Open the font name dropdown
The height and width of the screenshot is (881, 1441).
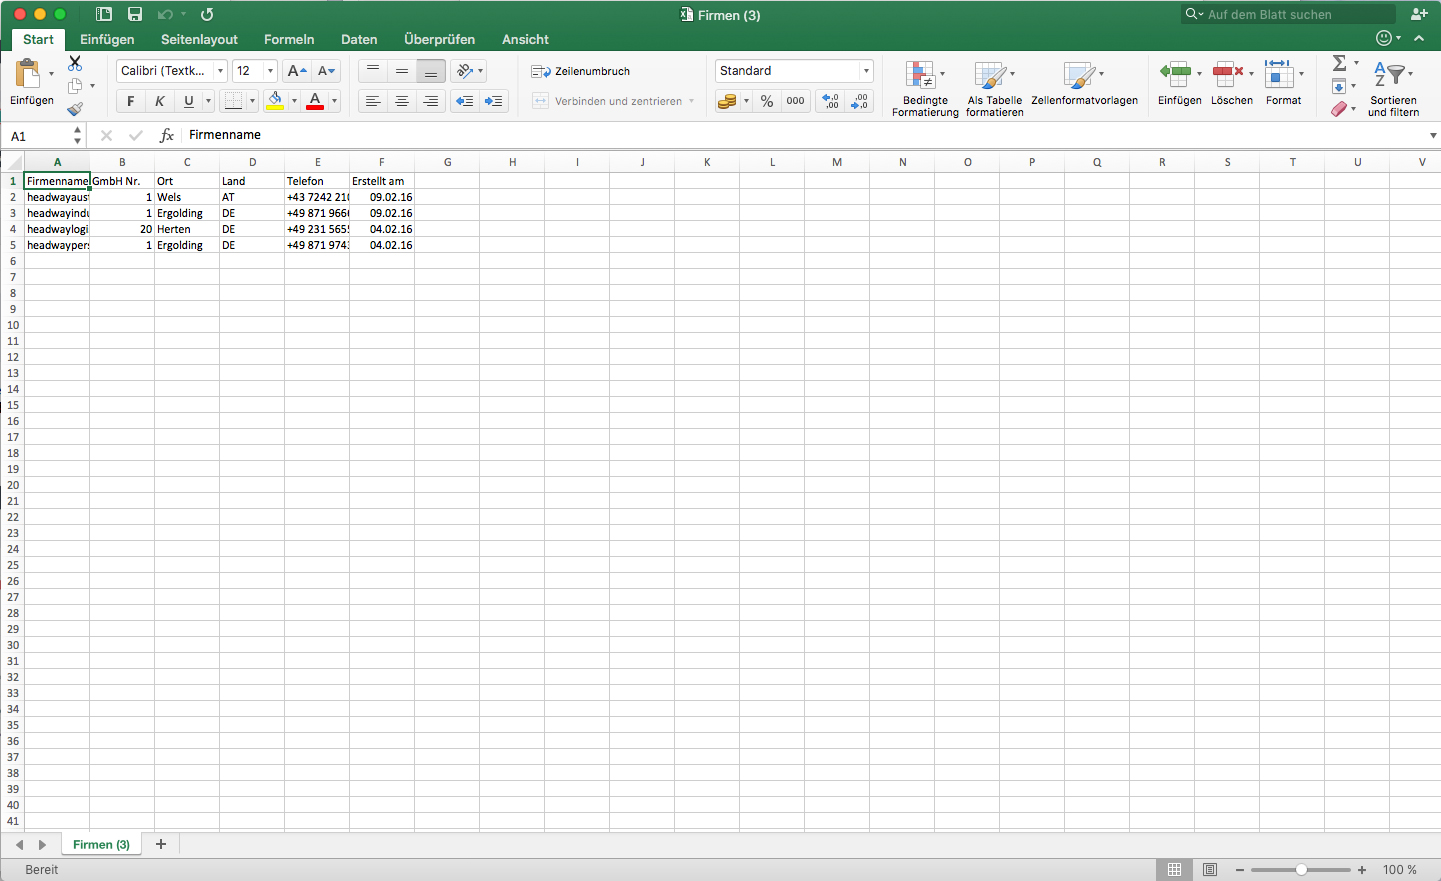[x=220, y=71]
